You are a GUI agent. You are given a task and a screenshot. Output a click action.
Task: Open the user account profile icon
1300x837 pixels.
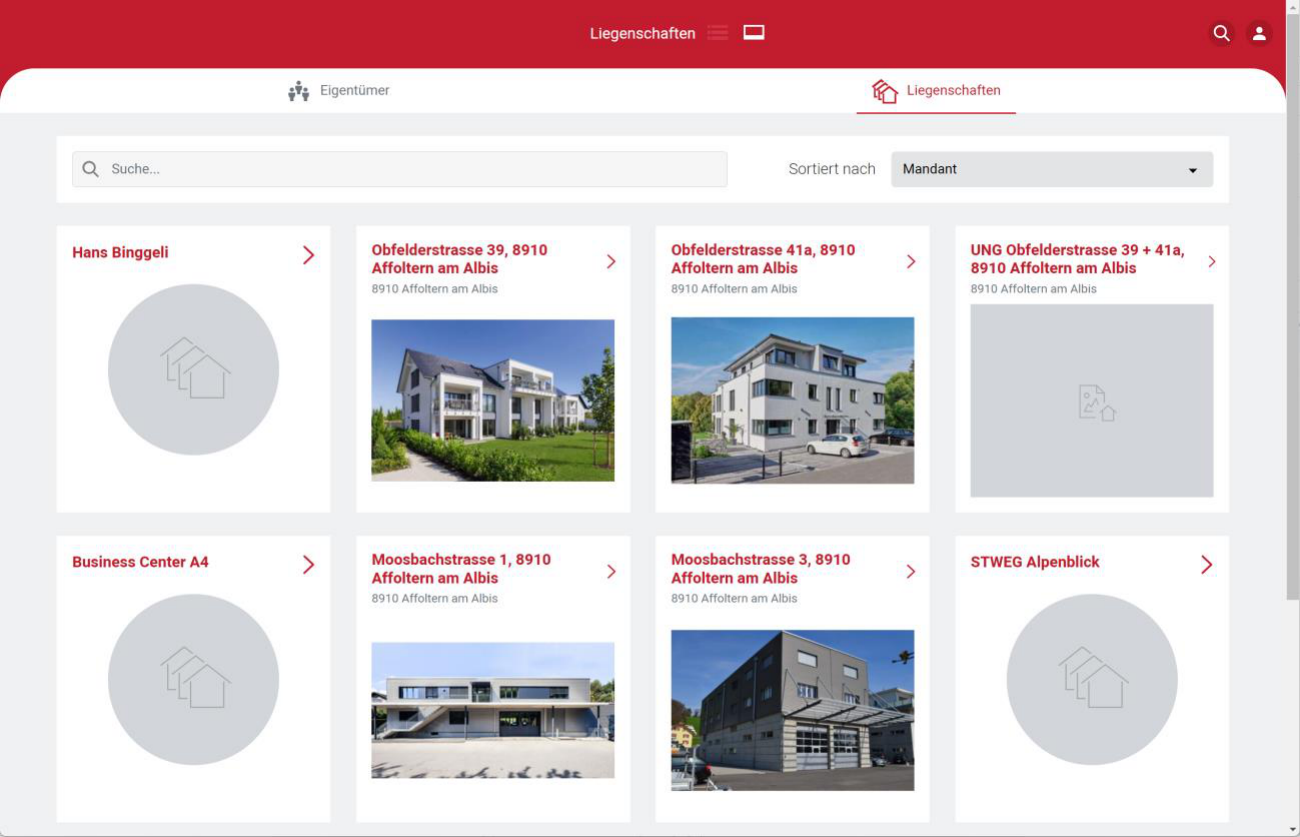tap(1259, 33)
